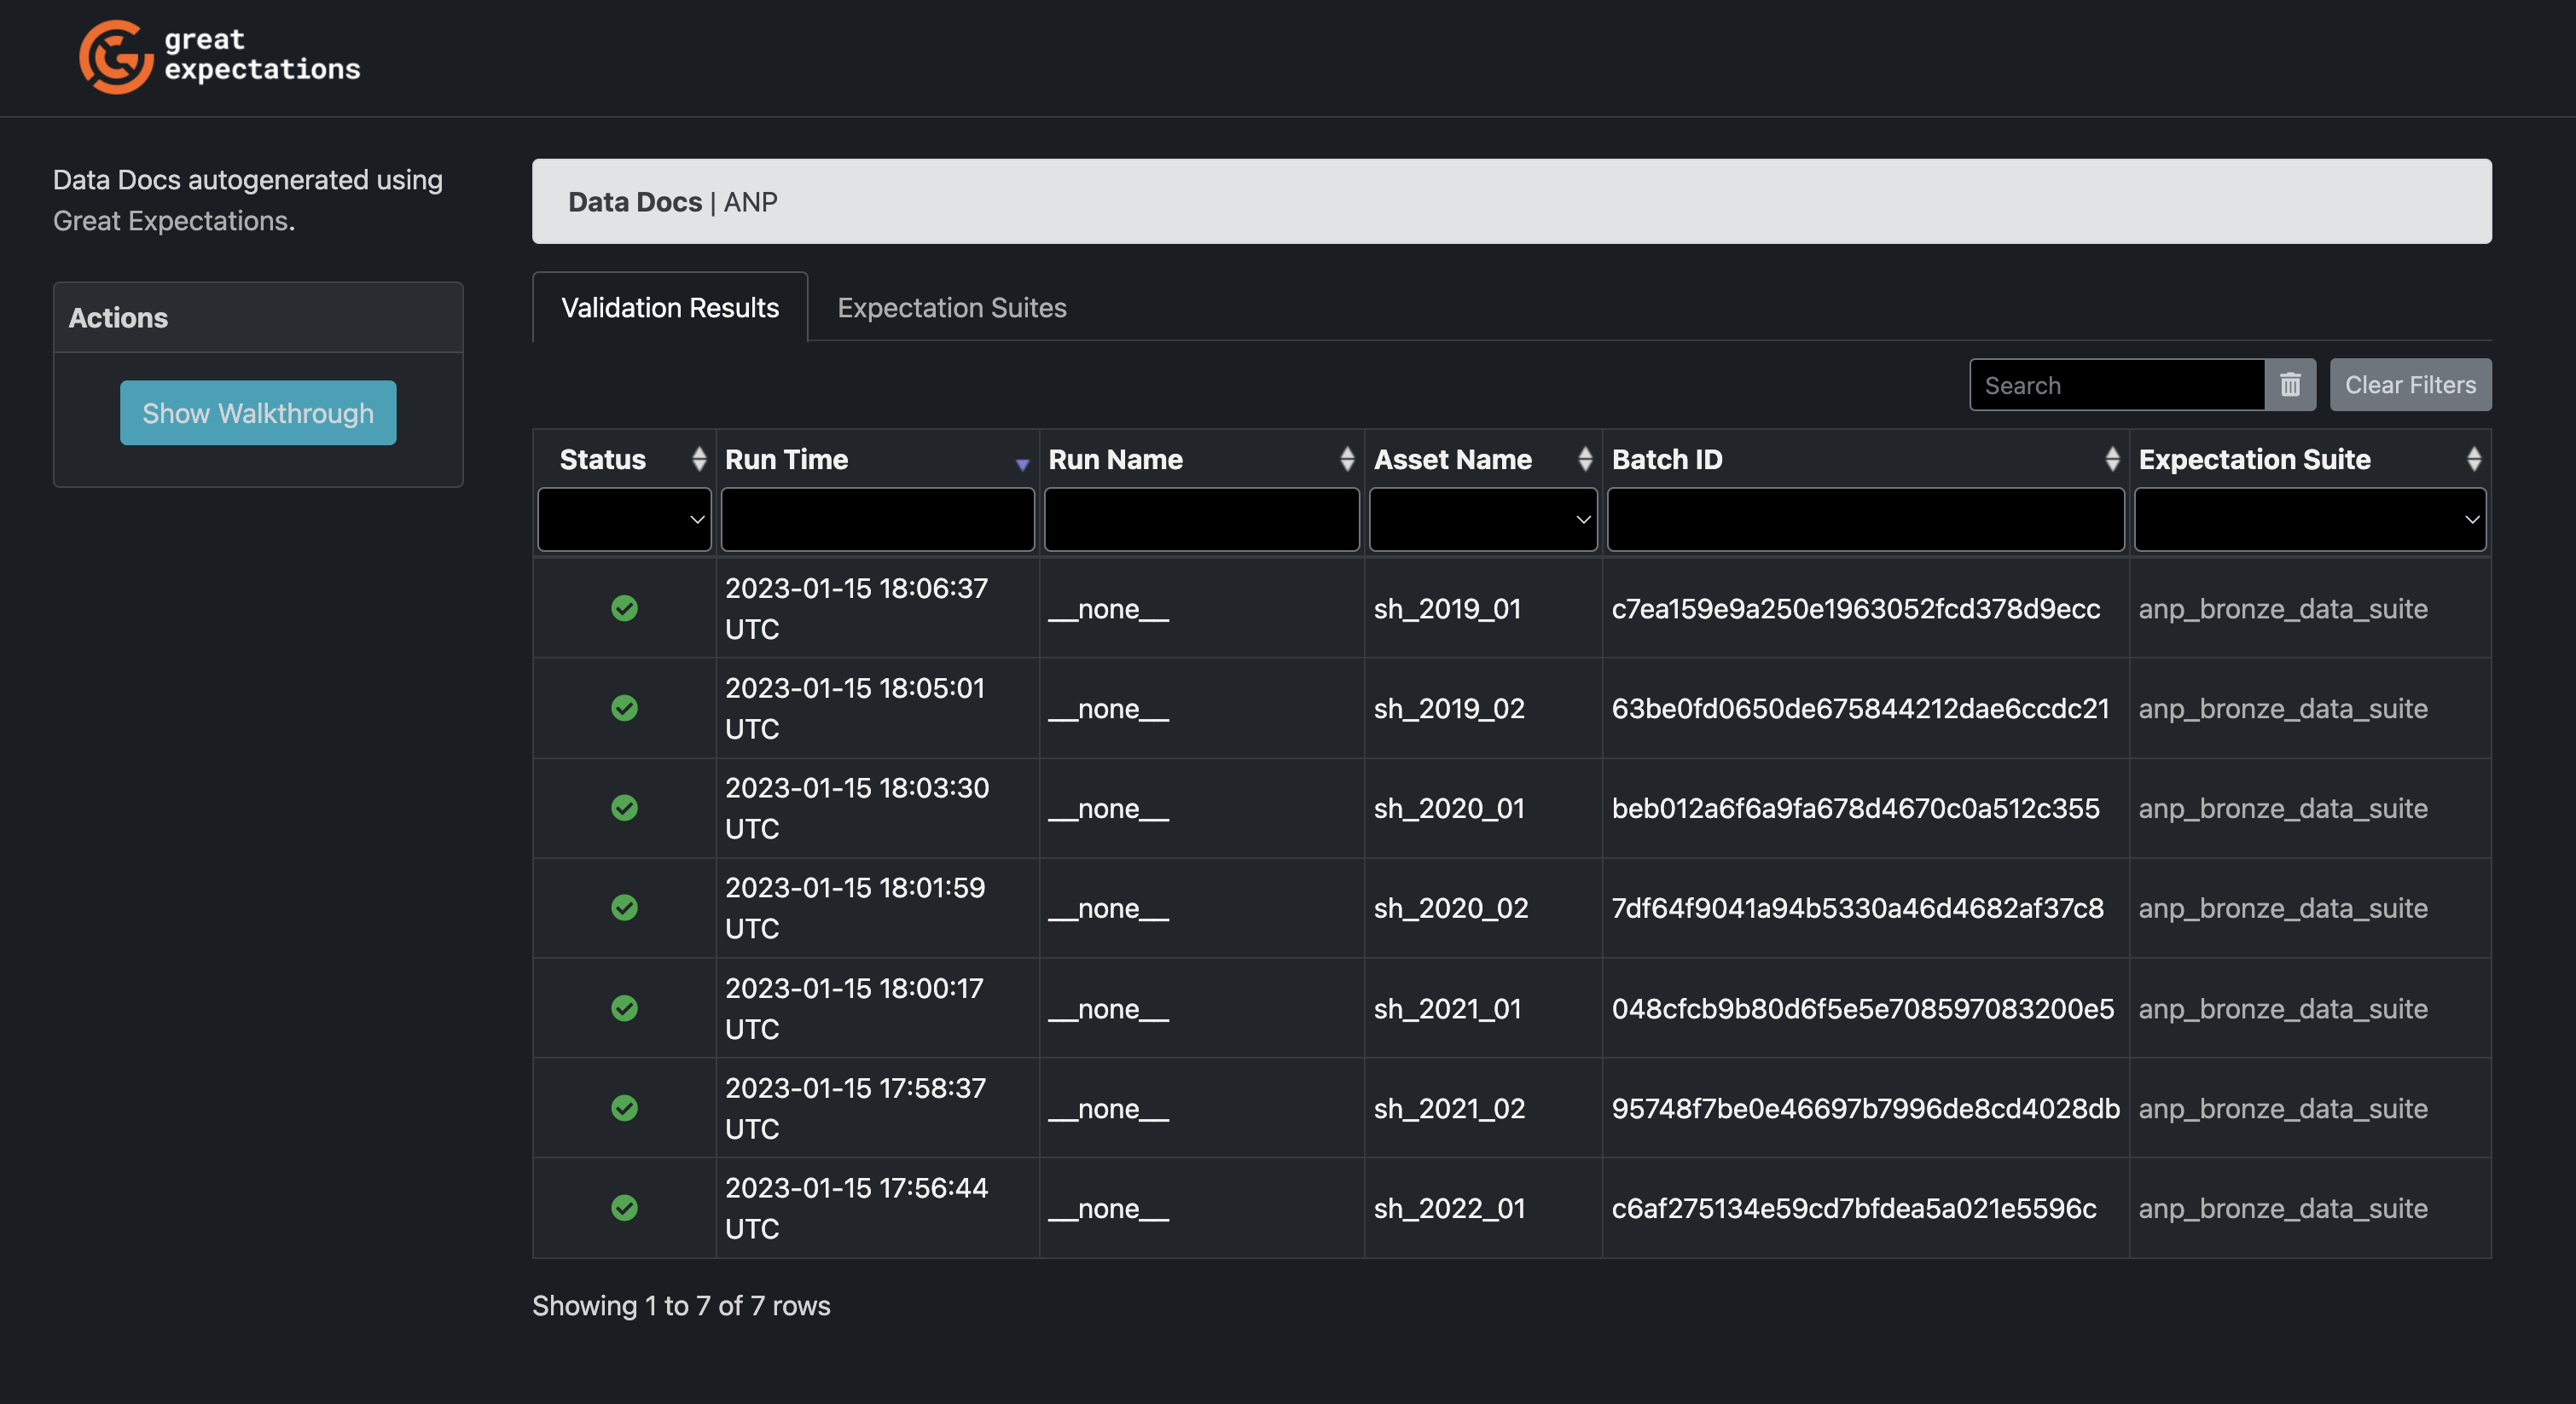Open anp_bronze_data_suite link for sh_2021_01

pos(2283,1009)
